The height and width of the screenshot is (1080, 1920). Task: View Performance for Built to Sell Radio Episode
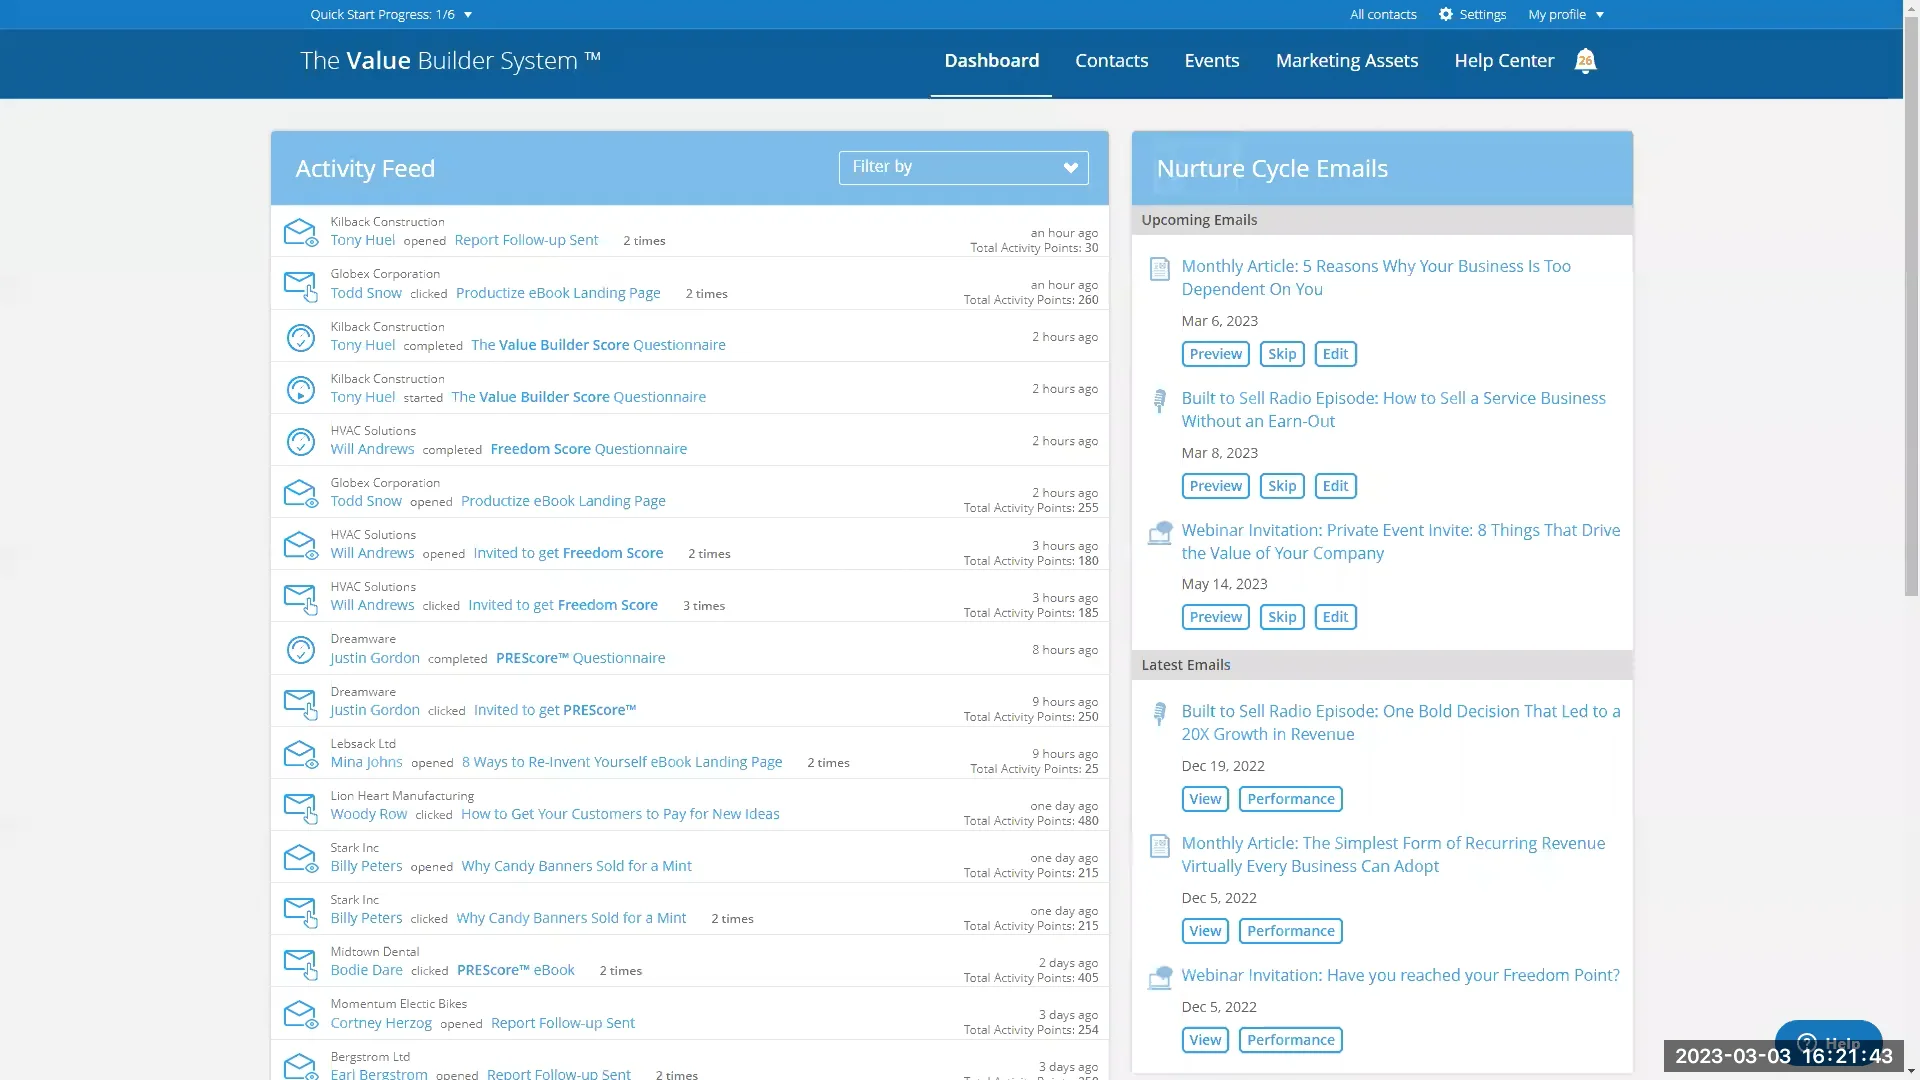tap(1290, 799)
